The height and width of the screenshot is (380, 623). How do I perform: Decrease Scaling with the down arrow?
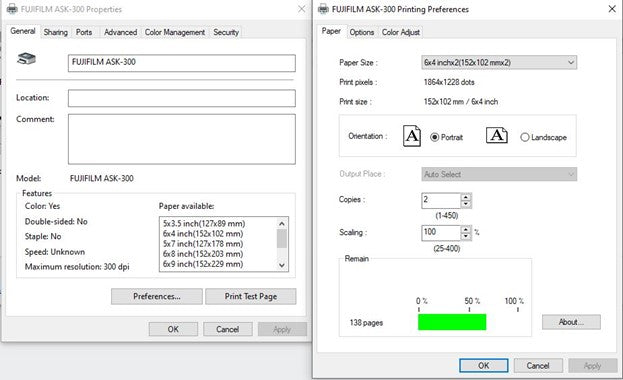(x=466, y=237)
